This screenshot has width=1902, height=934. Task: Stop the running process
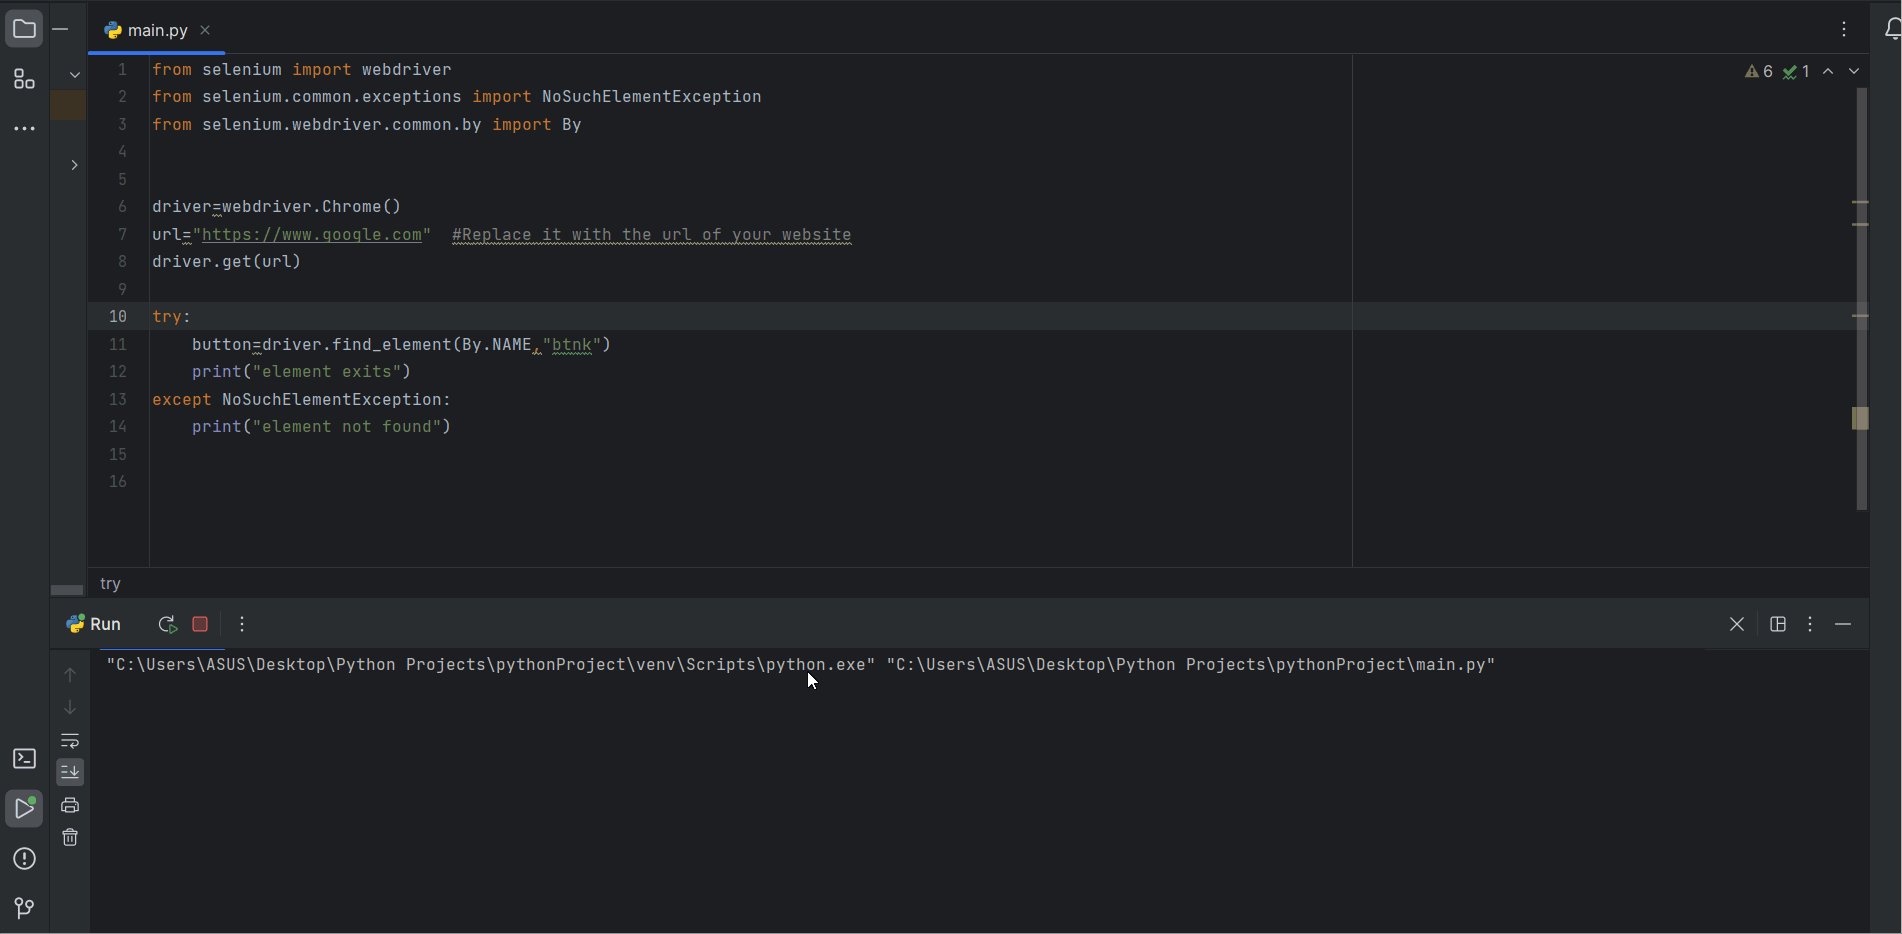(200, 624)
